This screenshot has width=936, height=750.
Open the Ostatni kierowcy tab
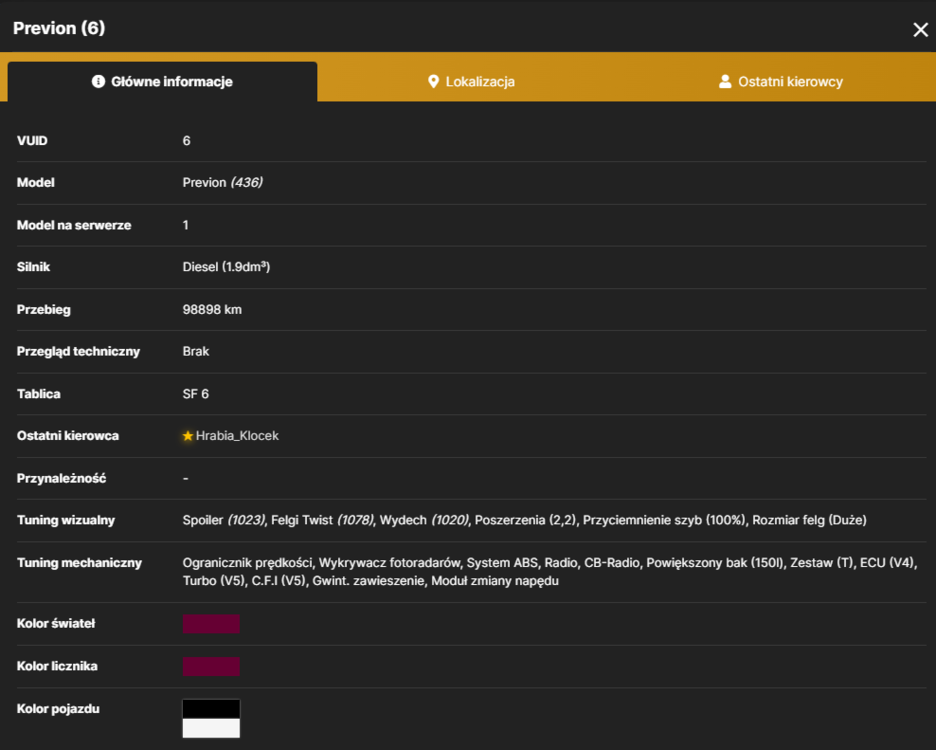tap(781, 82)
